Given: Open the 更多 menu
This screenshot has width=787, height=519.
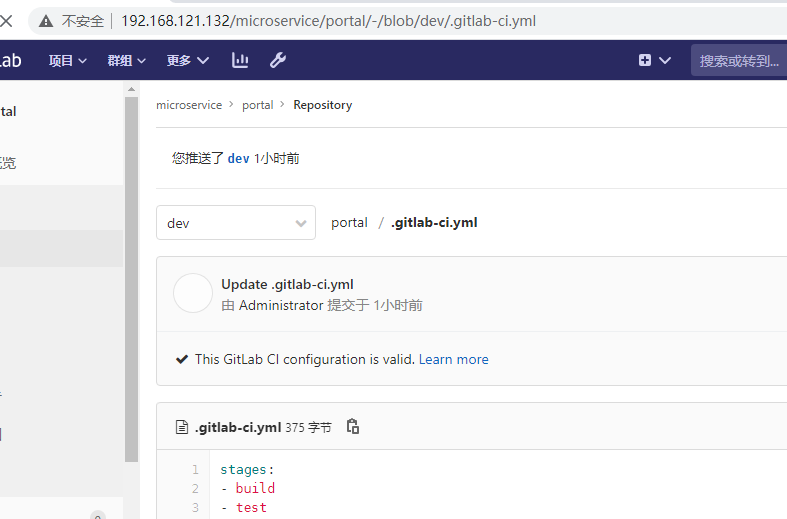Looking at the screenshot, I should coord(188,61).
